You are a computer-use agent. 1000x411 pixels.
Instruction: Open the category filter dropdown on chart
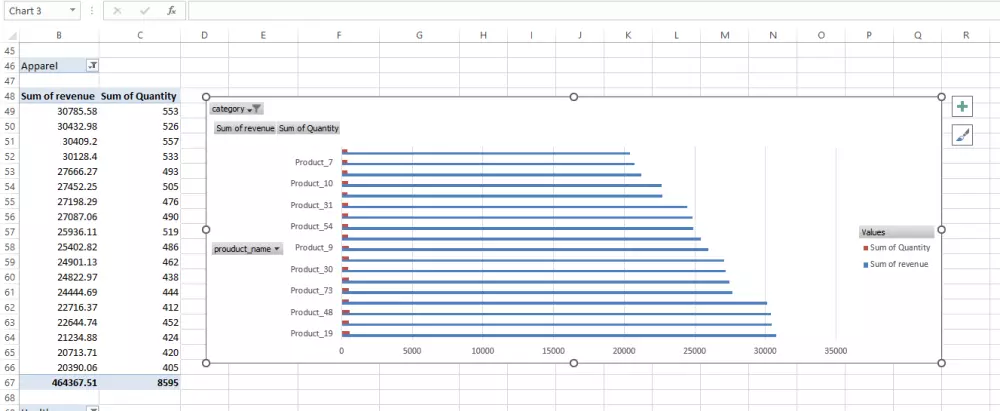pyautogui.click(x=253, y=109)
